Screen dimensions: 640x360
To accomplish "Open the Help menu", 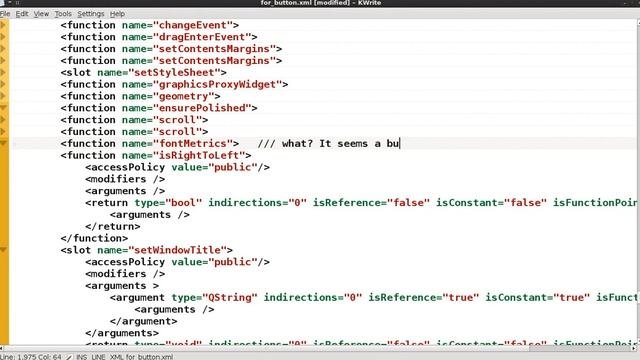I will (117, 14).
